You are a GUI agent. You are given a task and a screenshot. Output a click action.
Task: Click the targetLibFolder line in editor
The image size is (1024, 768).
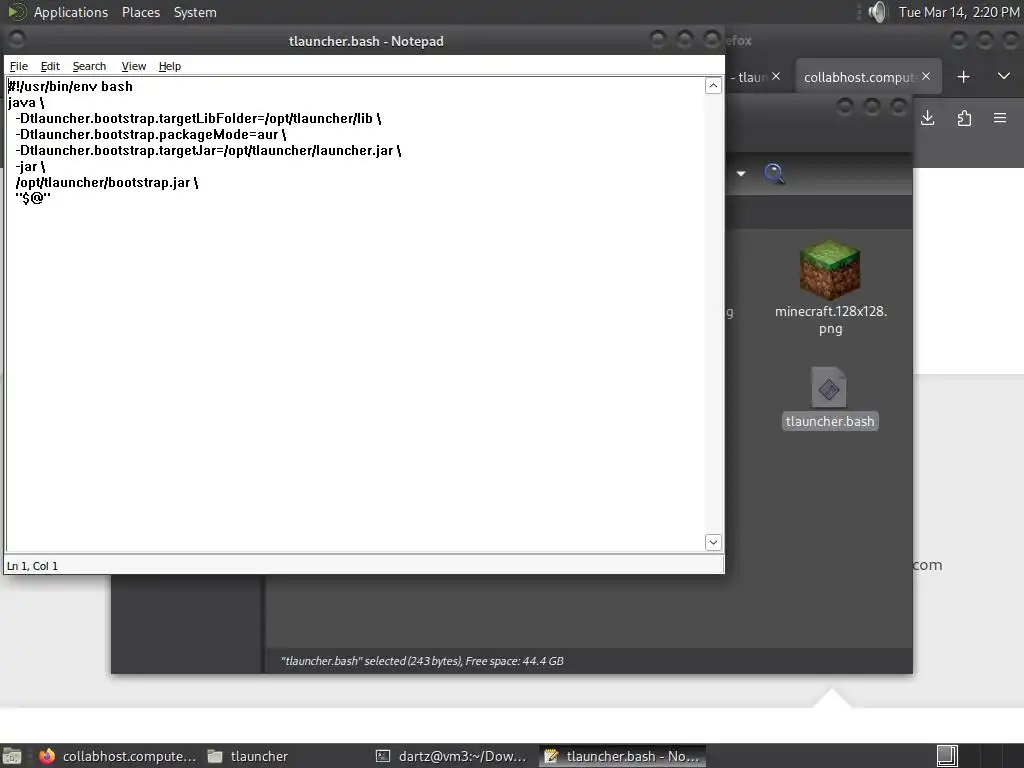click(x=198, y=118)
